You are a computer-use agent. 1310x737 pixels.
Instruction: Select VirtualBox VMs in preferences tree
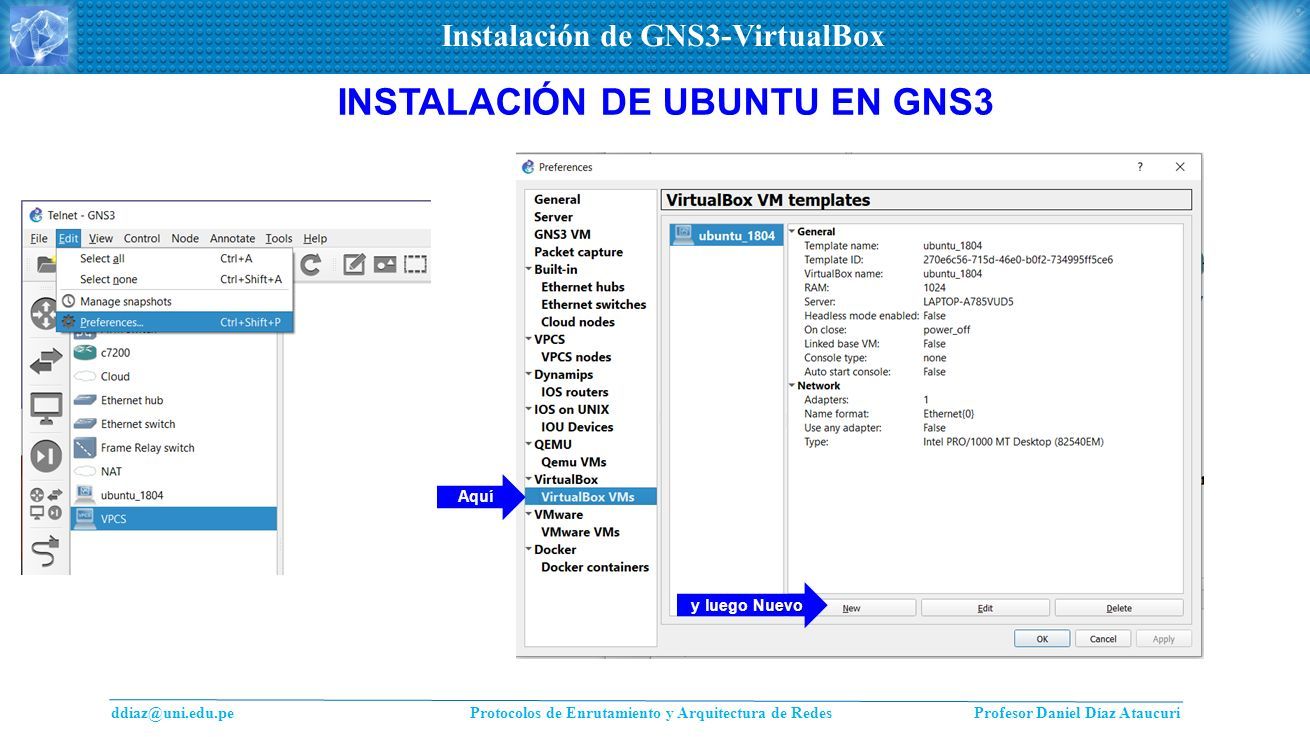[590, 496]
